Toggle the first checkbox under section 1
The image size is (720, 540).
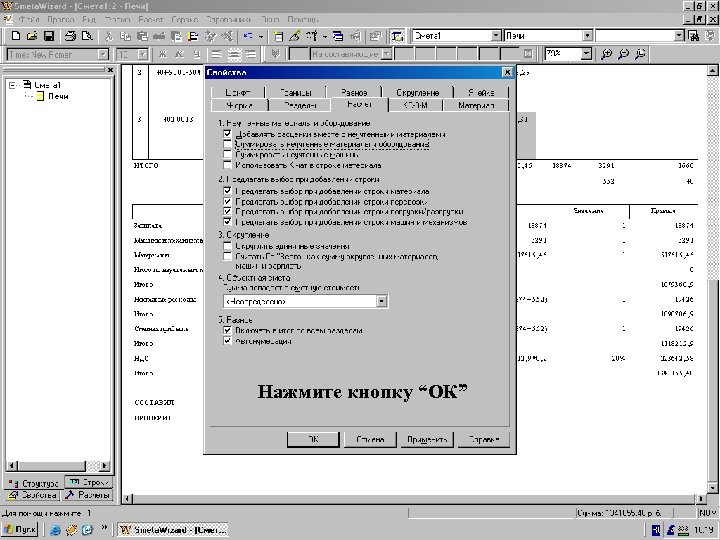227,134
